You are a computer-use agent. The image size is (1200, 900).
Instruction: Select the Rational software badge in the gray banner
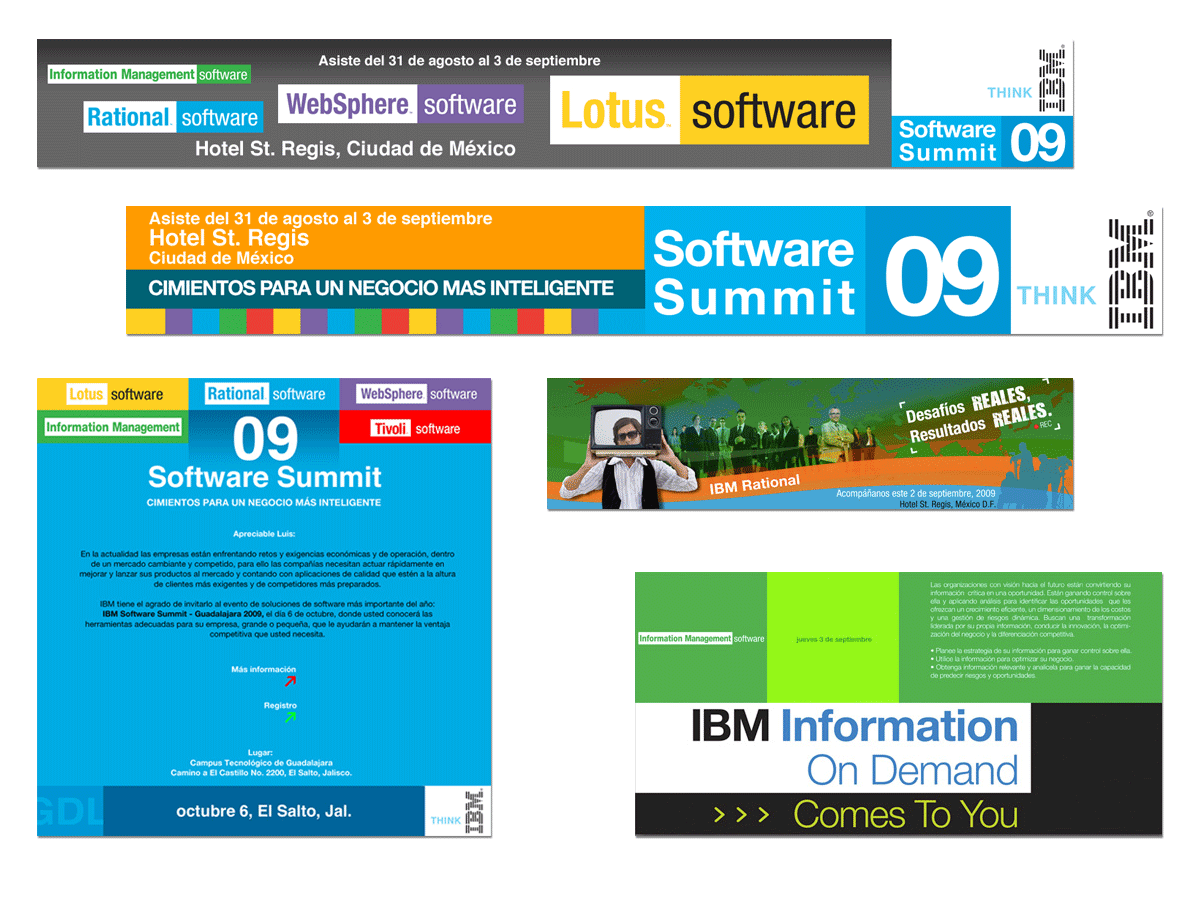173,117
